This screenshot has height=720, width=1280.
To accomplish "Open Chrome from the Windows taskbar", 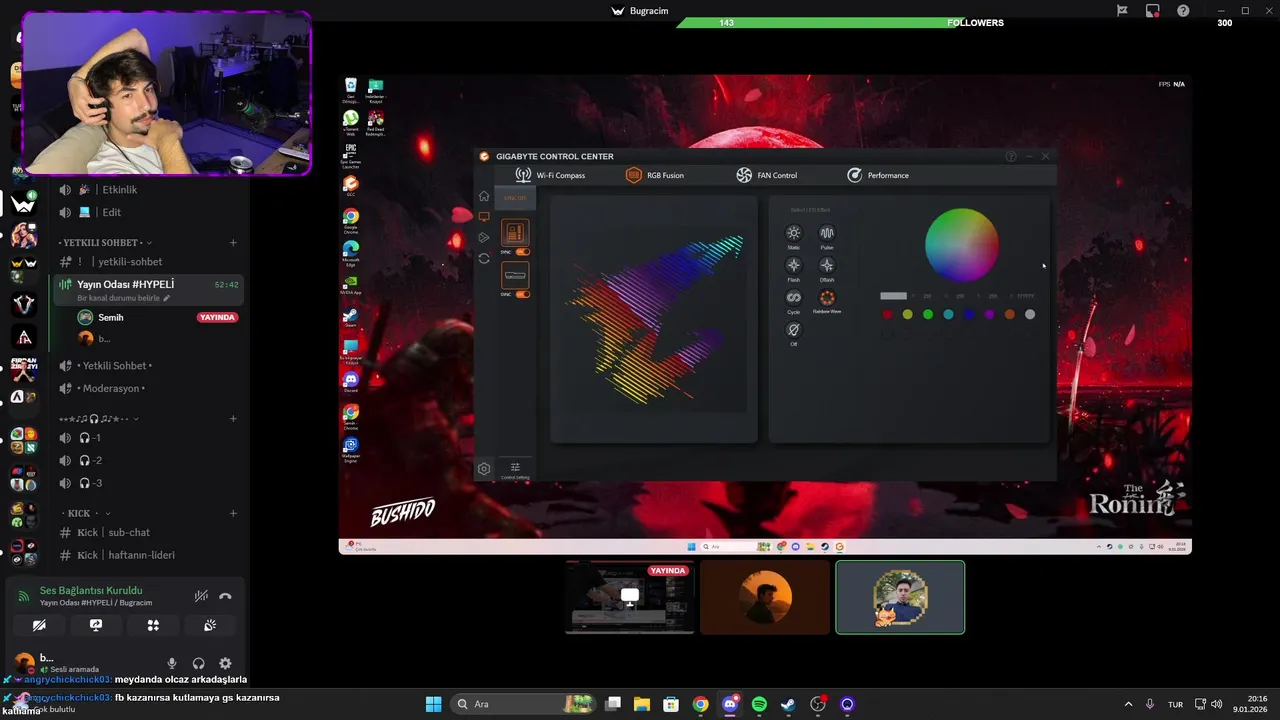I will (700, 704).
